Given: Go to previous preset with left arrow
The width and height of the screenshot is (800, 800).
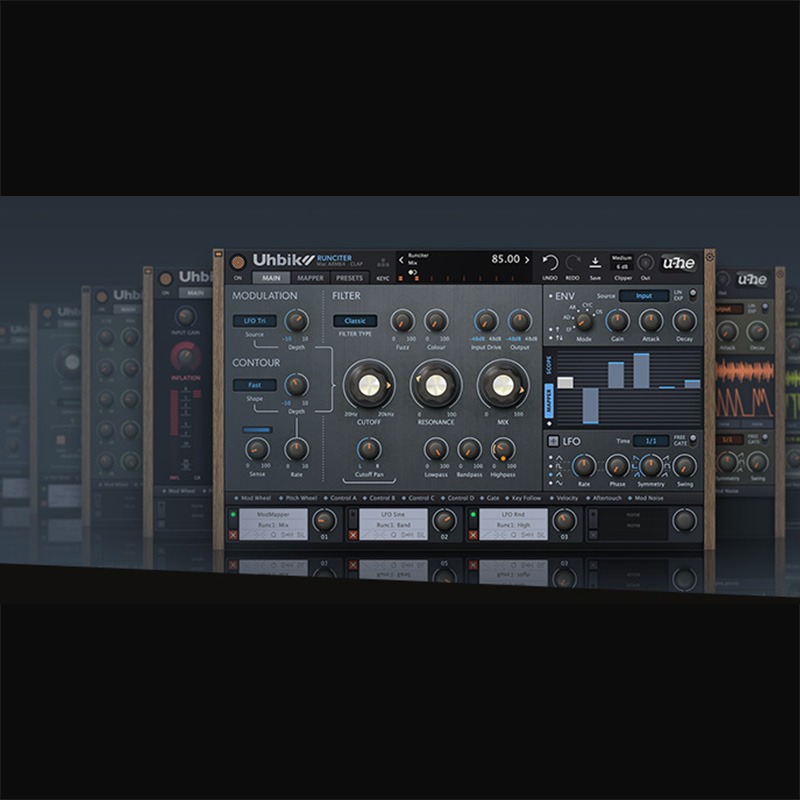Looking at the screenshot, I should pyautogui.click(x=401, y=260).
